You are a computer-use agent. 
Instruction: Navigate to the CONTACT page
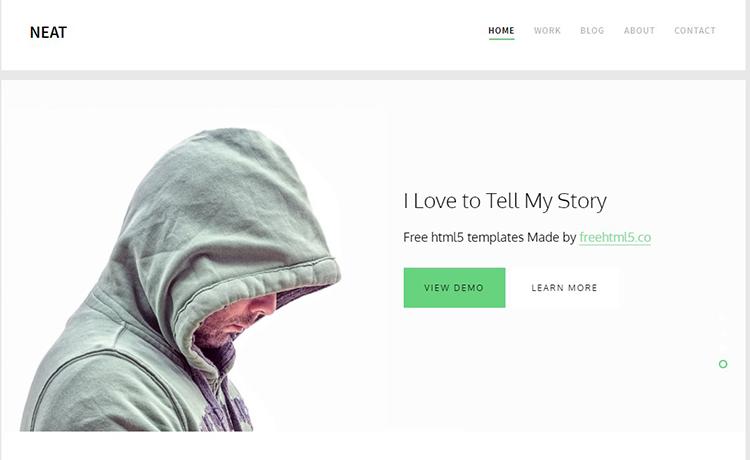(695, 31)
